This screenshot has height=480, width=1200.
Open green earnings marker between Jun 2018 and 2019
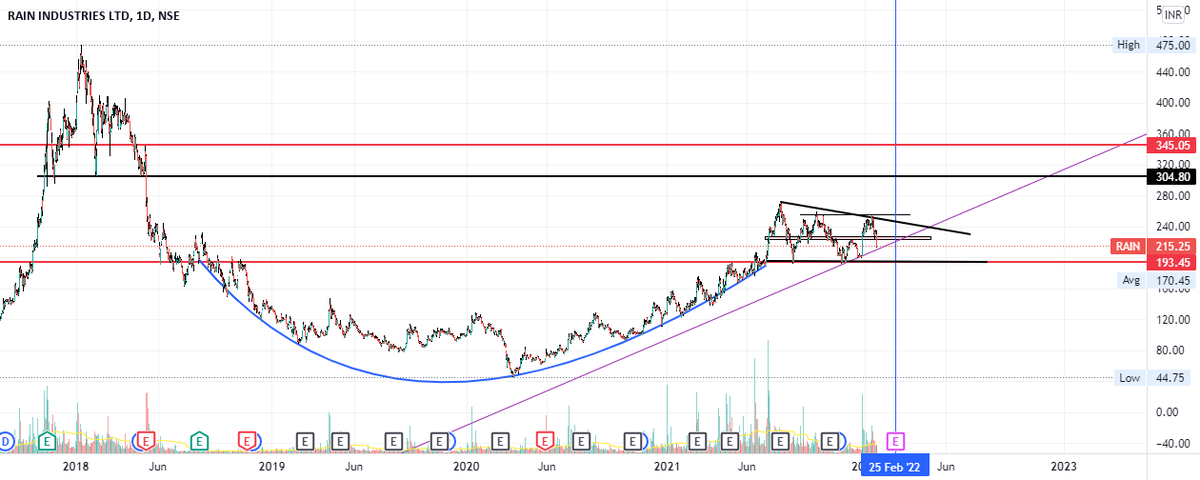pos(199,441)
